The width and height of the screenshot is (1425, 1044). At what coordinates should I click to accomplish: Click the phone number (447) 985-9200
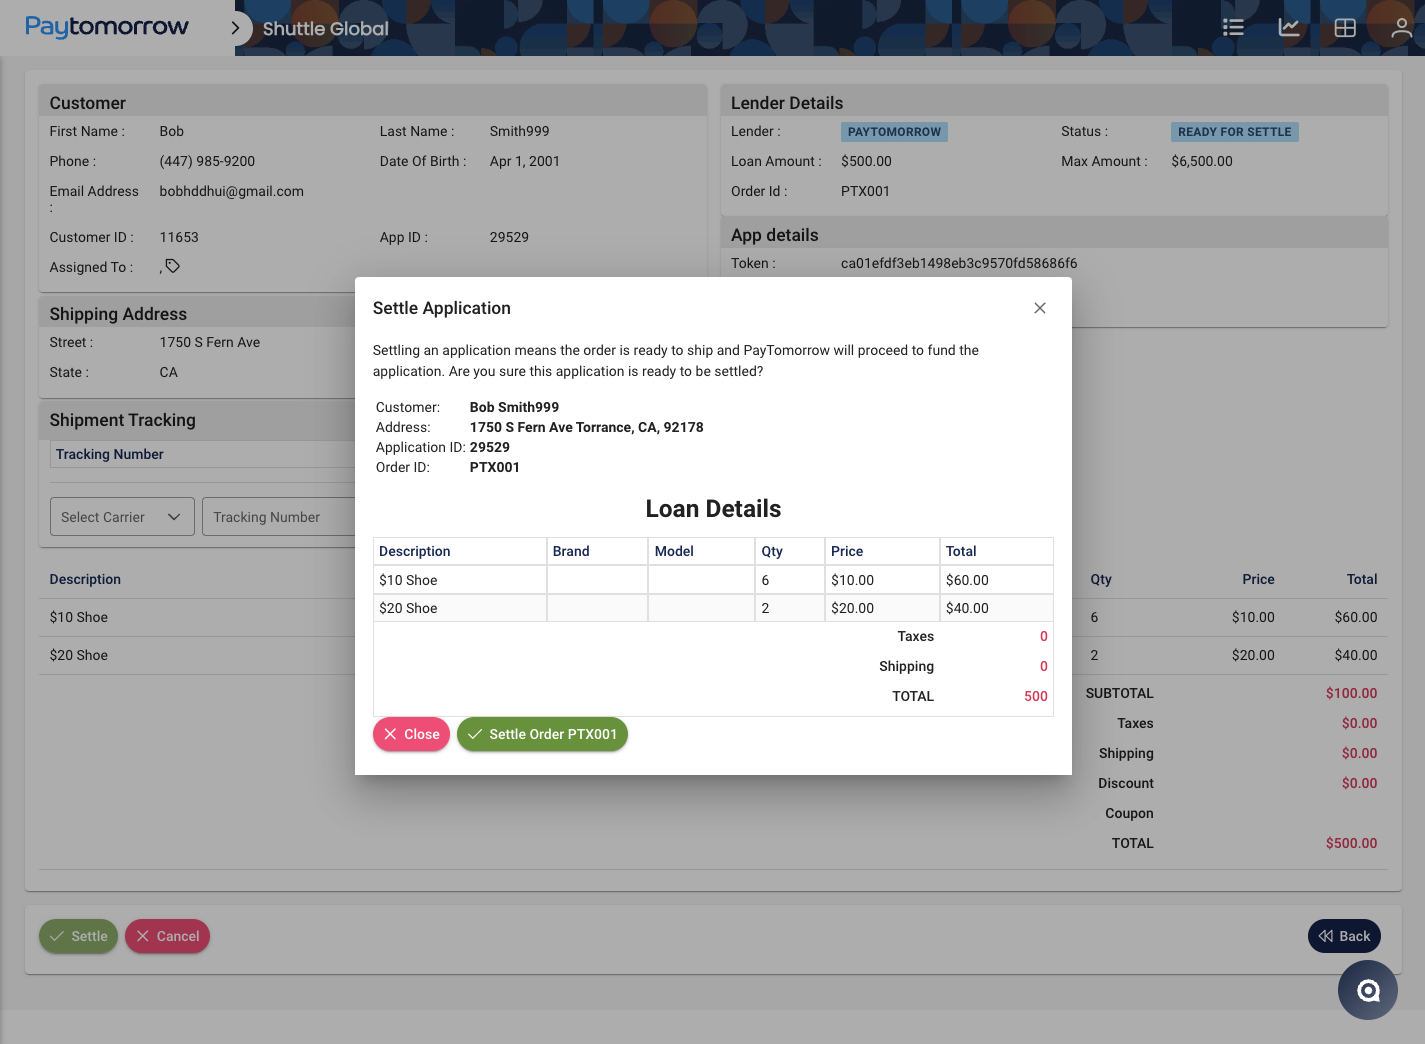207,161
